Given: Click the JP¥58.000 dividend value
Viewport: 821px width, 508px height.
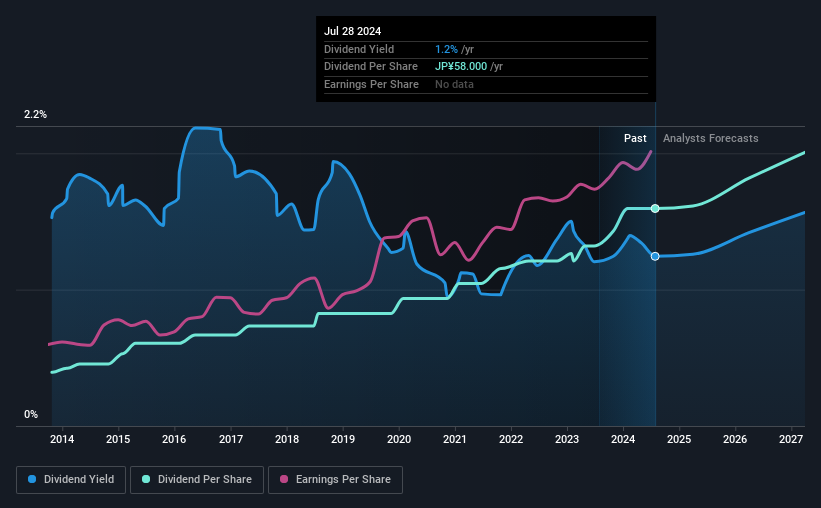Looking at the screenshot, I should pos(461,67).
